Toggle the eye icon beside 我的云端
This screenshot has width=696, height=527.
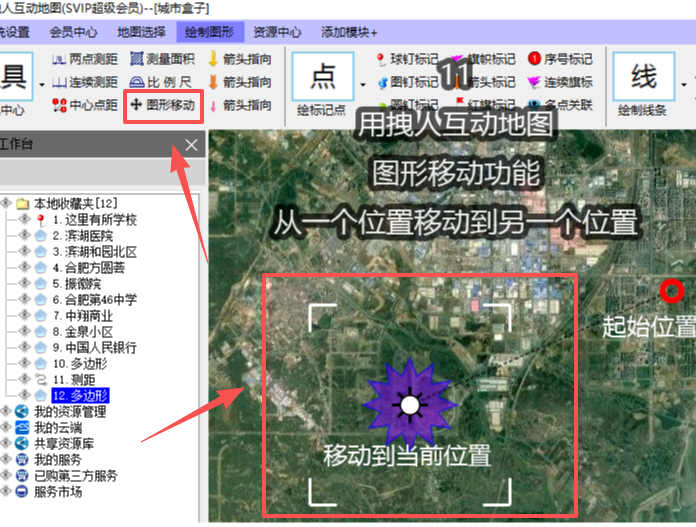pyautogui.click(x=7, y=427)
